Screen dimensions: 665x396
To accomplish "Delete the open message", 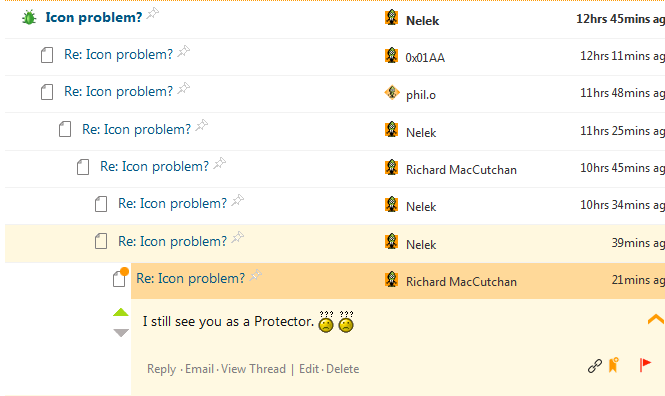I will click(x=343, y=369).
